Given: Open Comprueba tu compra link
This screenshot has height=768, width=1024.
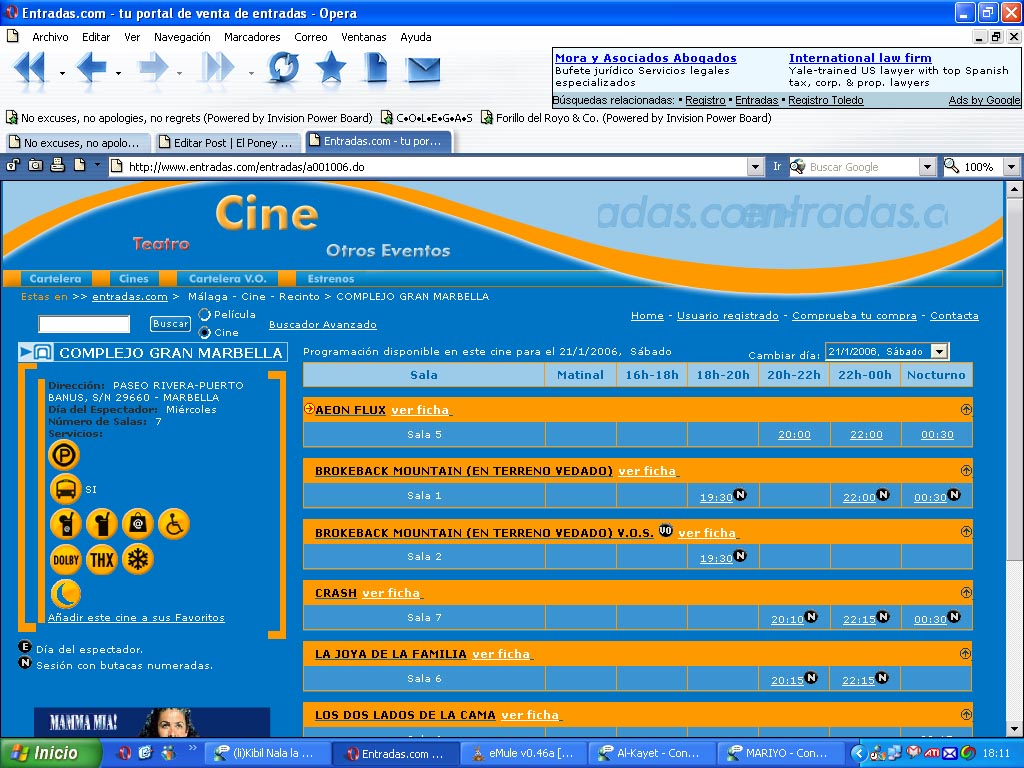Looking at the screenshot, I should (x=854, y=315).
